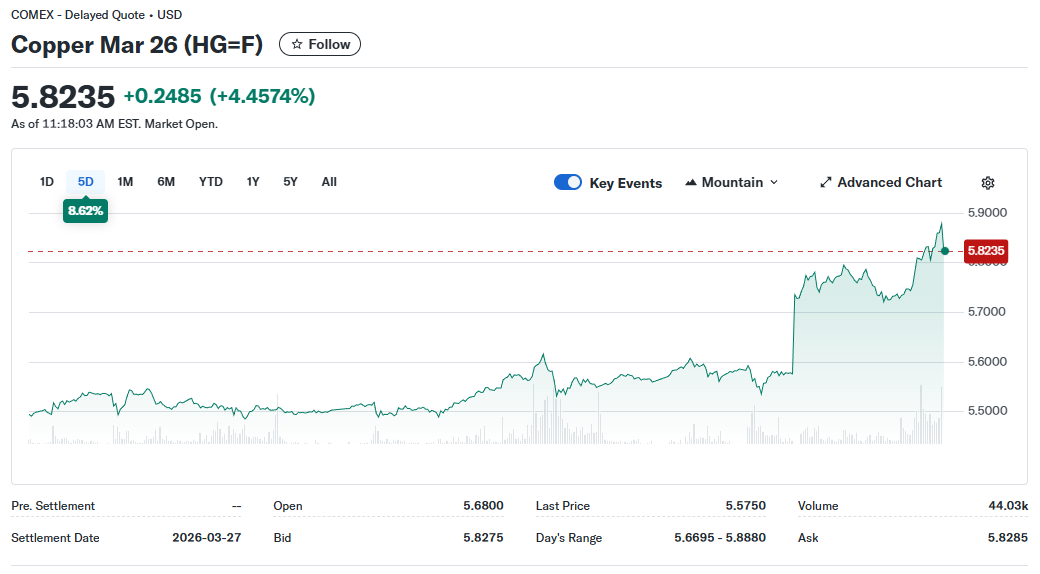1040x574 pixels.
Task: Click the red 5.8235 price marker
Action: tap(986, 251)
